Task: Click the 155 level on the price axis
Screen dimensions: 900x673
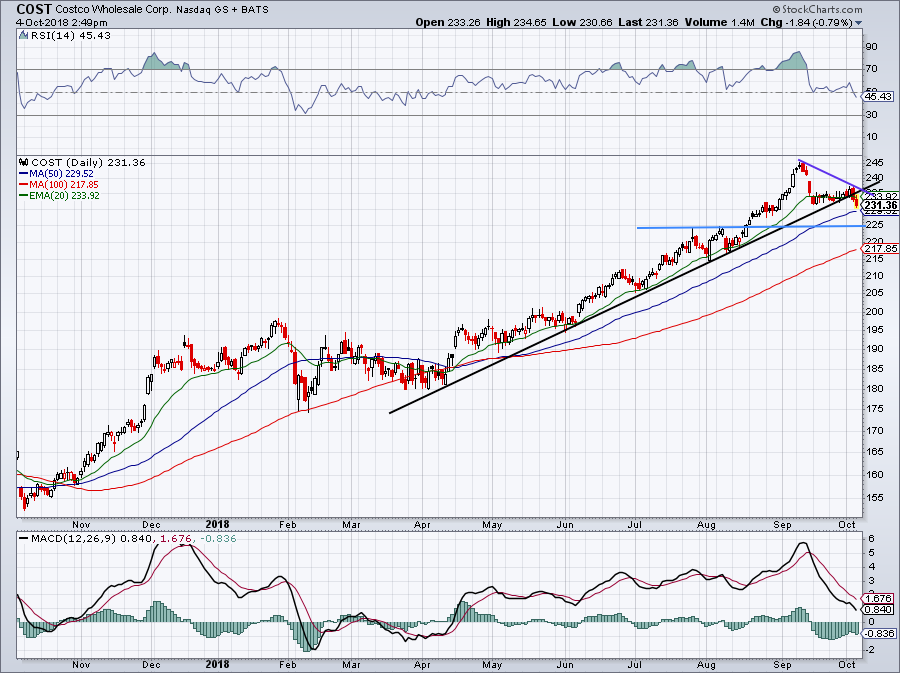Action: pyautogui.click(x=875, y=497)
